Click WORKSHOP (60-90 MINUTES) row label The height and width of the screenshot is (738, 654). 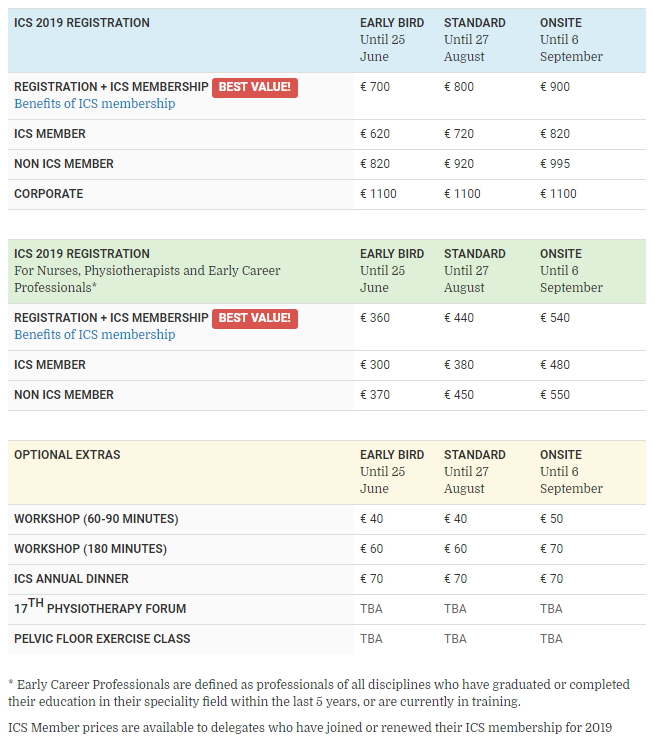coord(96,519)
